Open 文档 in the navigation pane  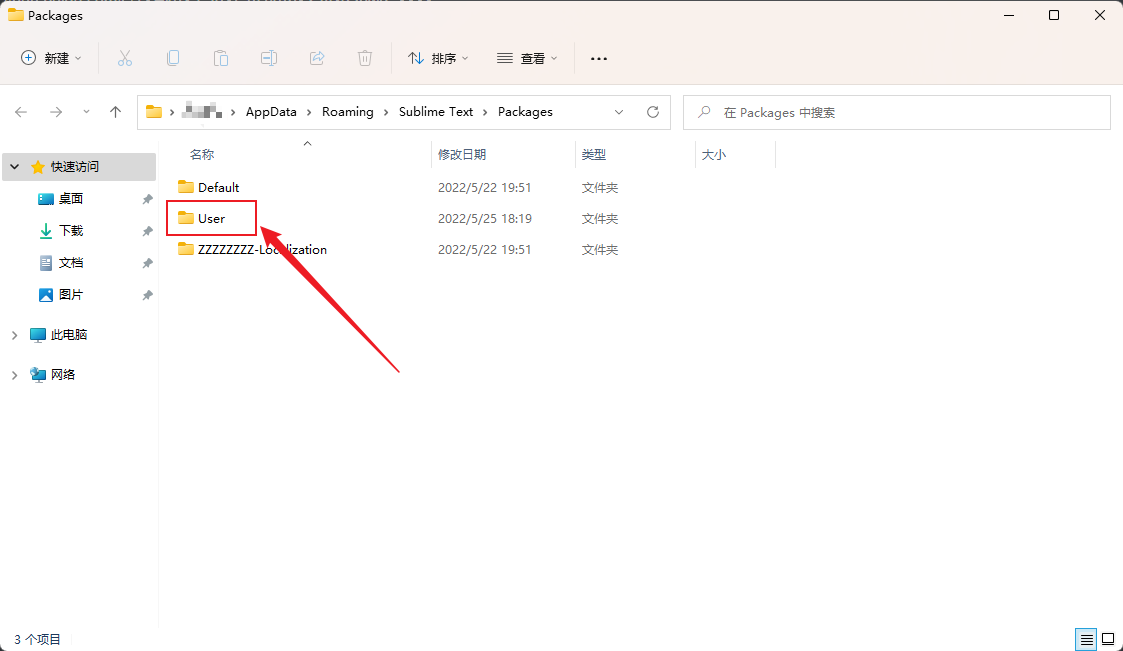pos(71,263)
